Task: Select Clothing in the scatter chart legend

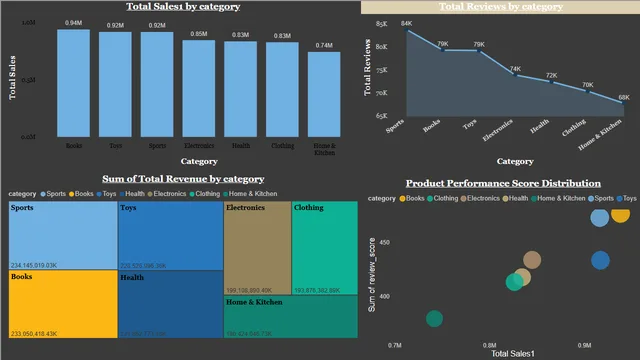Action: click(x=443, y=198)
